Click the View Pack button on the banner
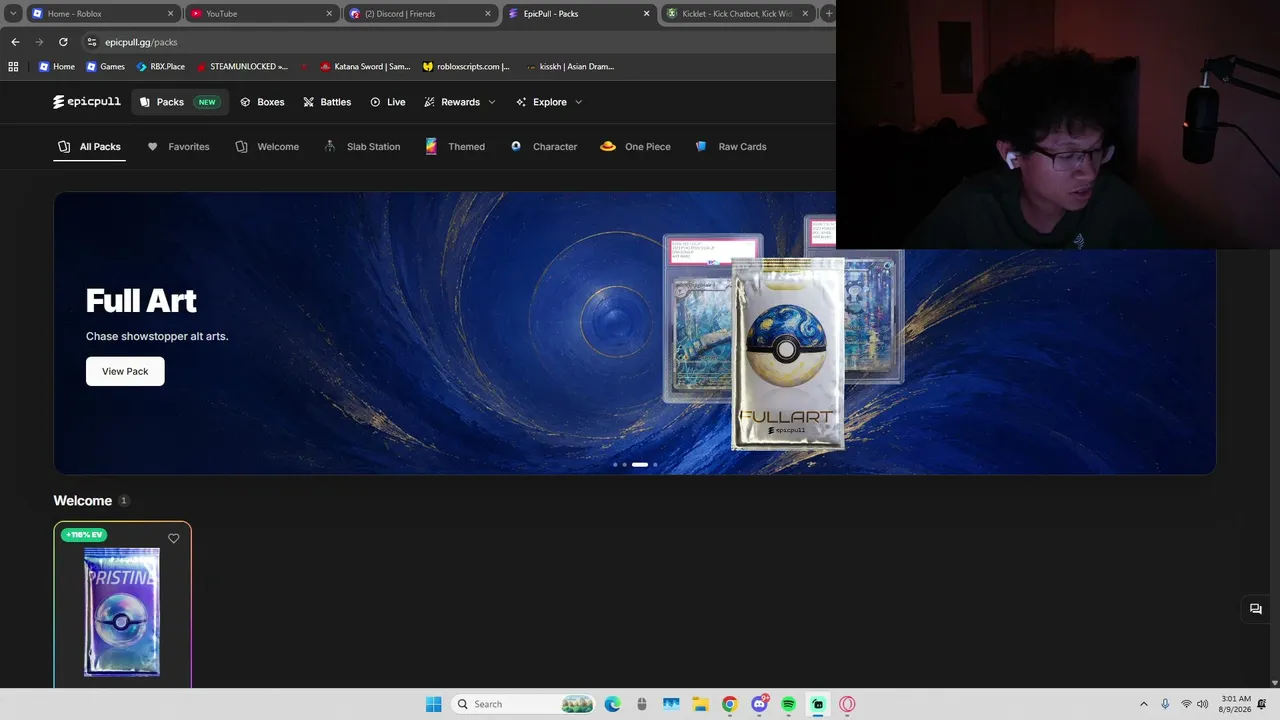 click(x=125, y=371)
